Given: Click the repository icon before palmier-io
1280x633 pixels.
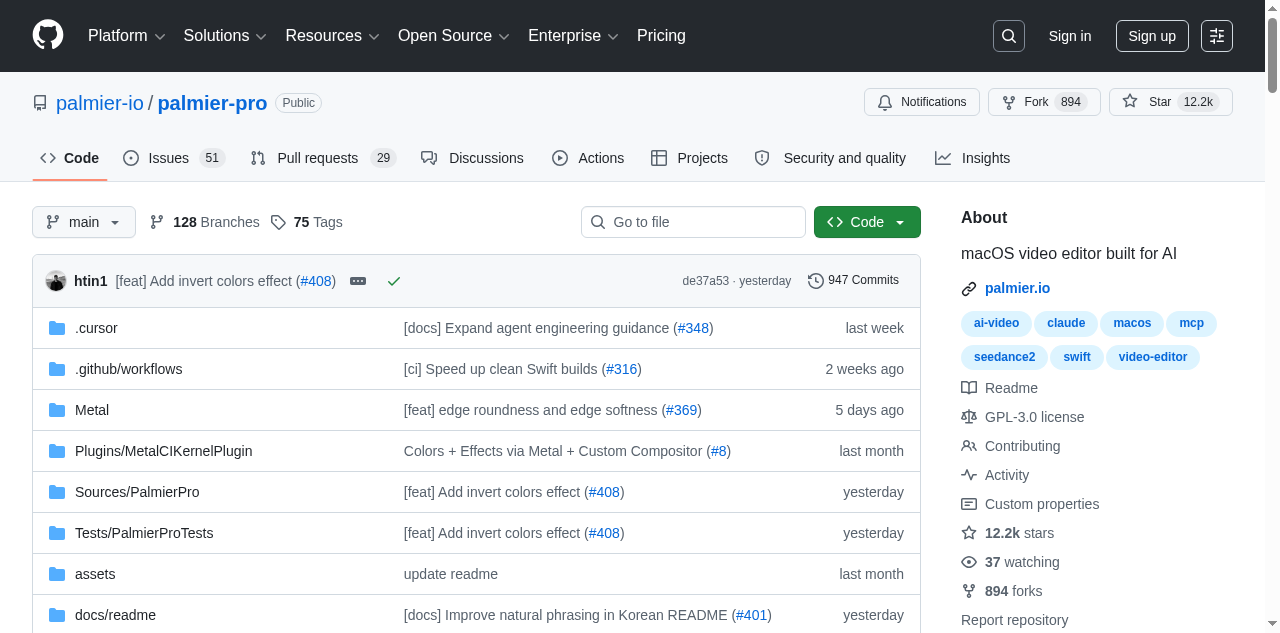Looking at the screenshot, I should coord(40,103).
